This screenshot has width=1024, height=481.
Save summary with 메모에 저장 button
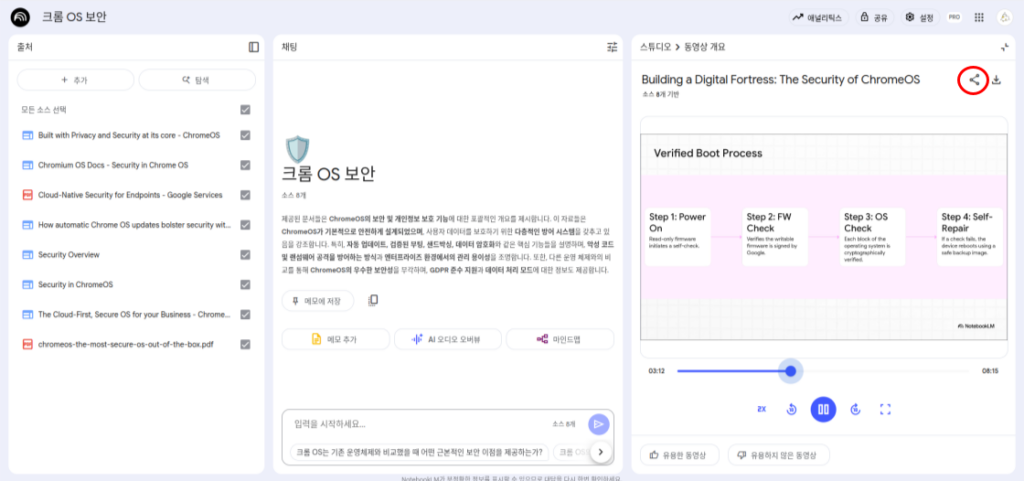[317, 301]
